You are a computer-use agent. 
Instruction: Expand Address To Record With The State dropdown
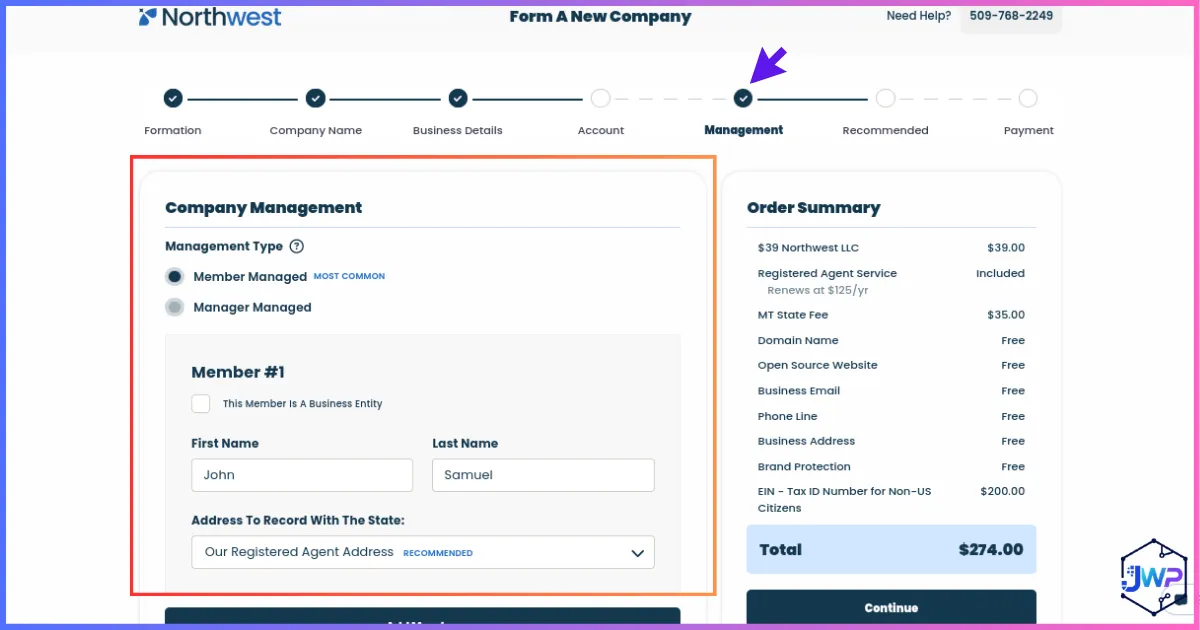coord(423,552)
